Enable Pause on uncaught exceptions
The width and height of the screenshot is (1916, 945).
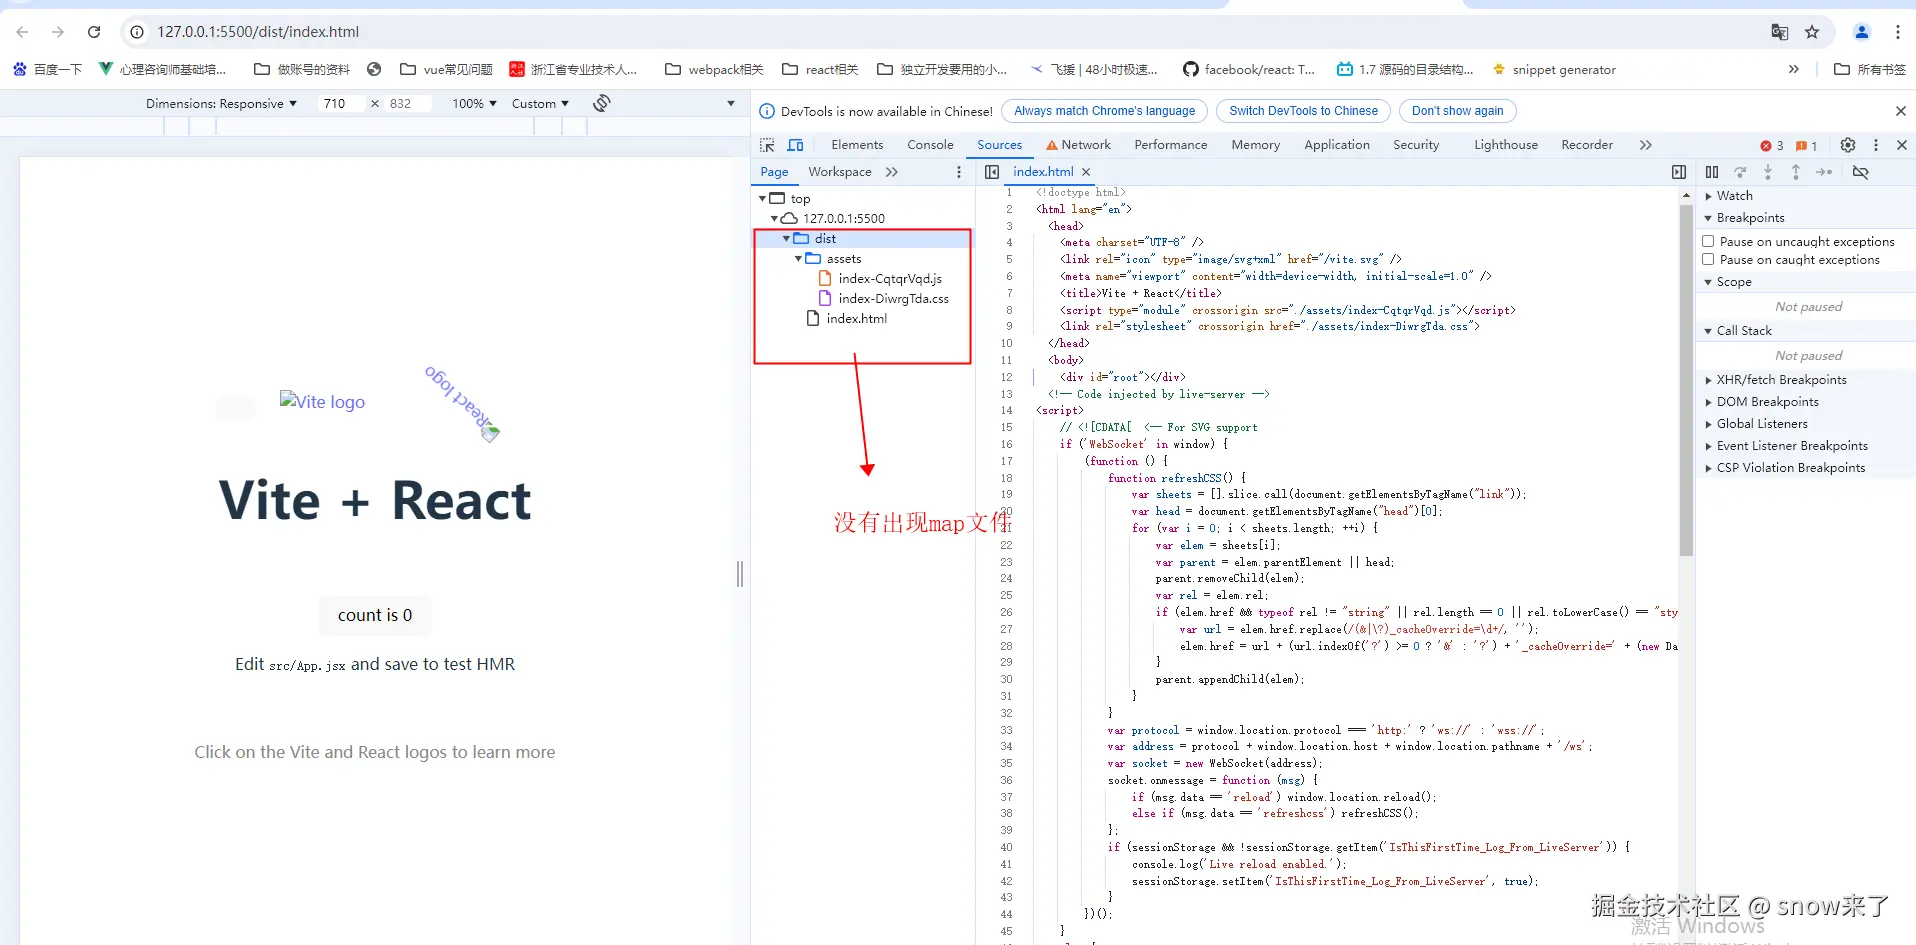tap(1709, 241)
